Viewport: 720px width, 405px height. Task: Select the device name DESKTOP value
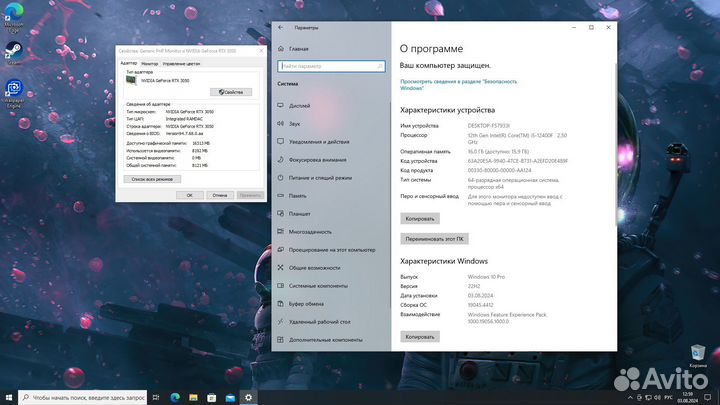(489, 126)
